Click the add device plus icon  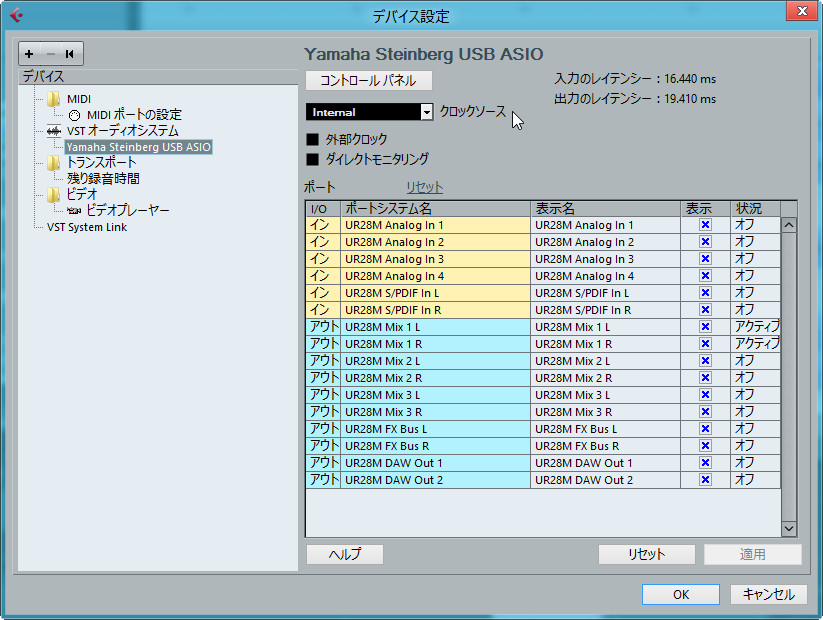pyautogui.click(x=29, y=54)
